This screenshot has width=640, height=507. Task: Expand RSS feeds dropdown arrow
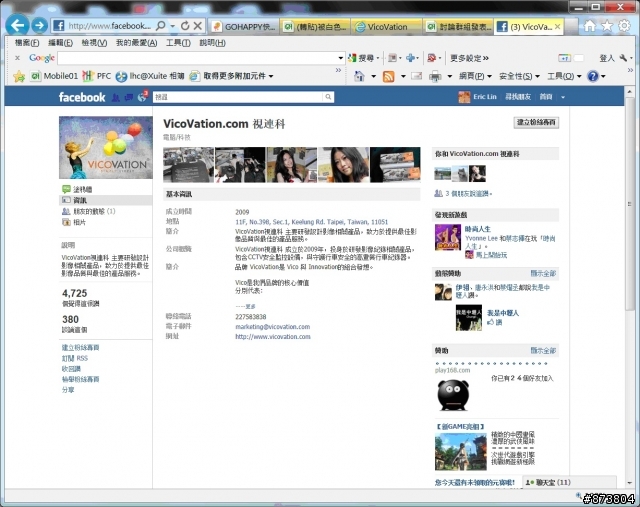click(403, 76)
